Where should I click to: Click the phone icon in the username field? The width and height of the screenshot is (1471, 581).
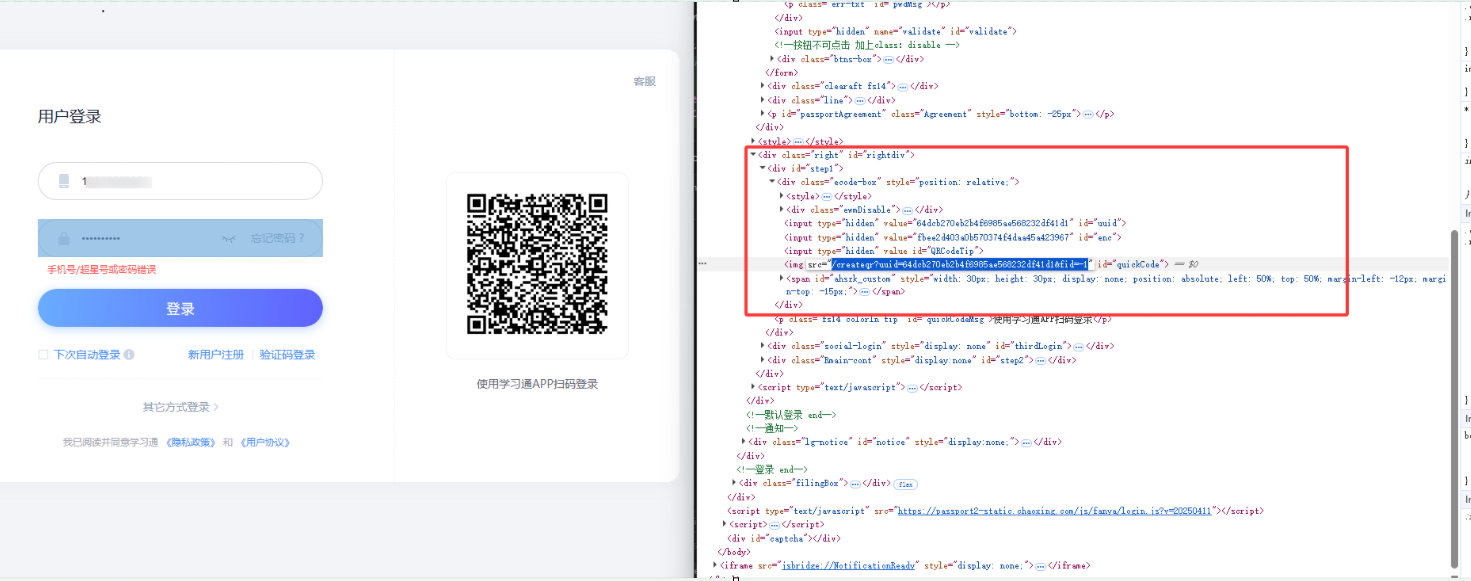click(x=62, y=181)
